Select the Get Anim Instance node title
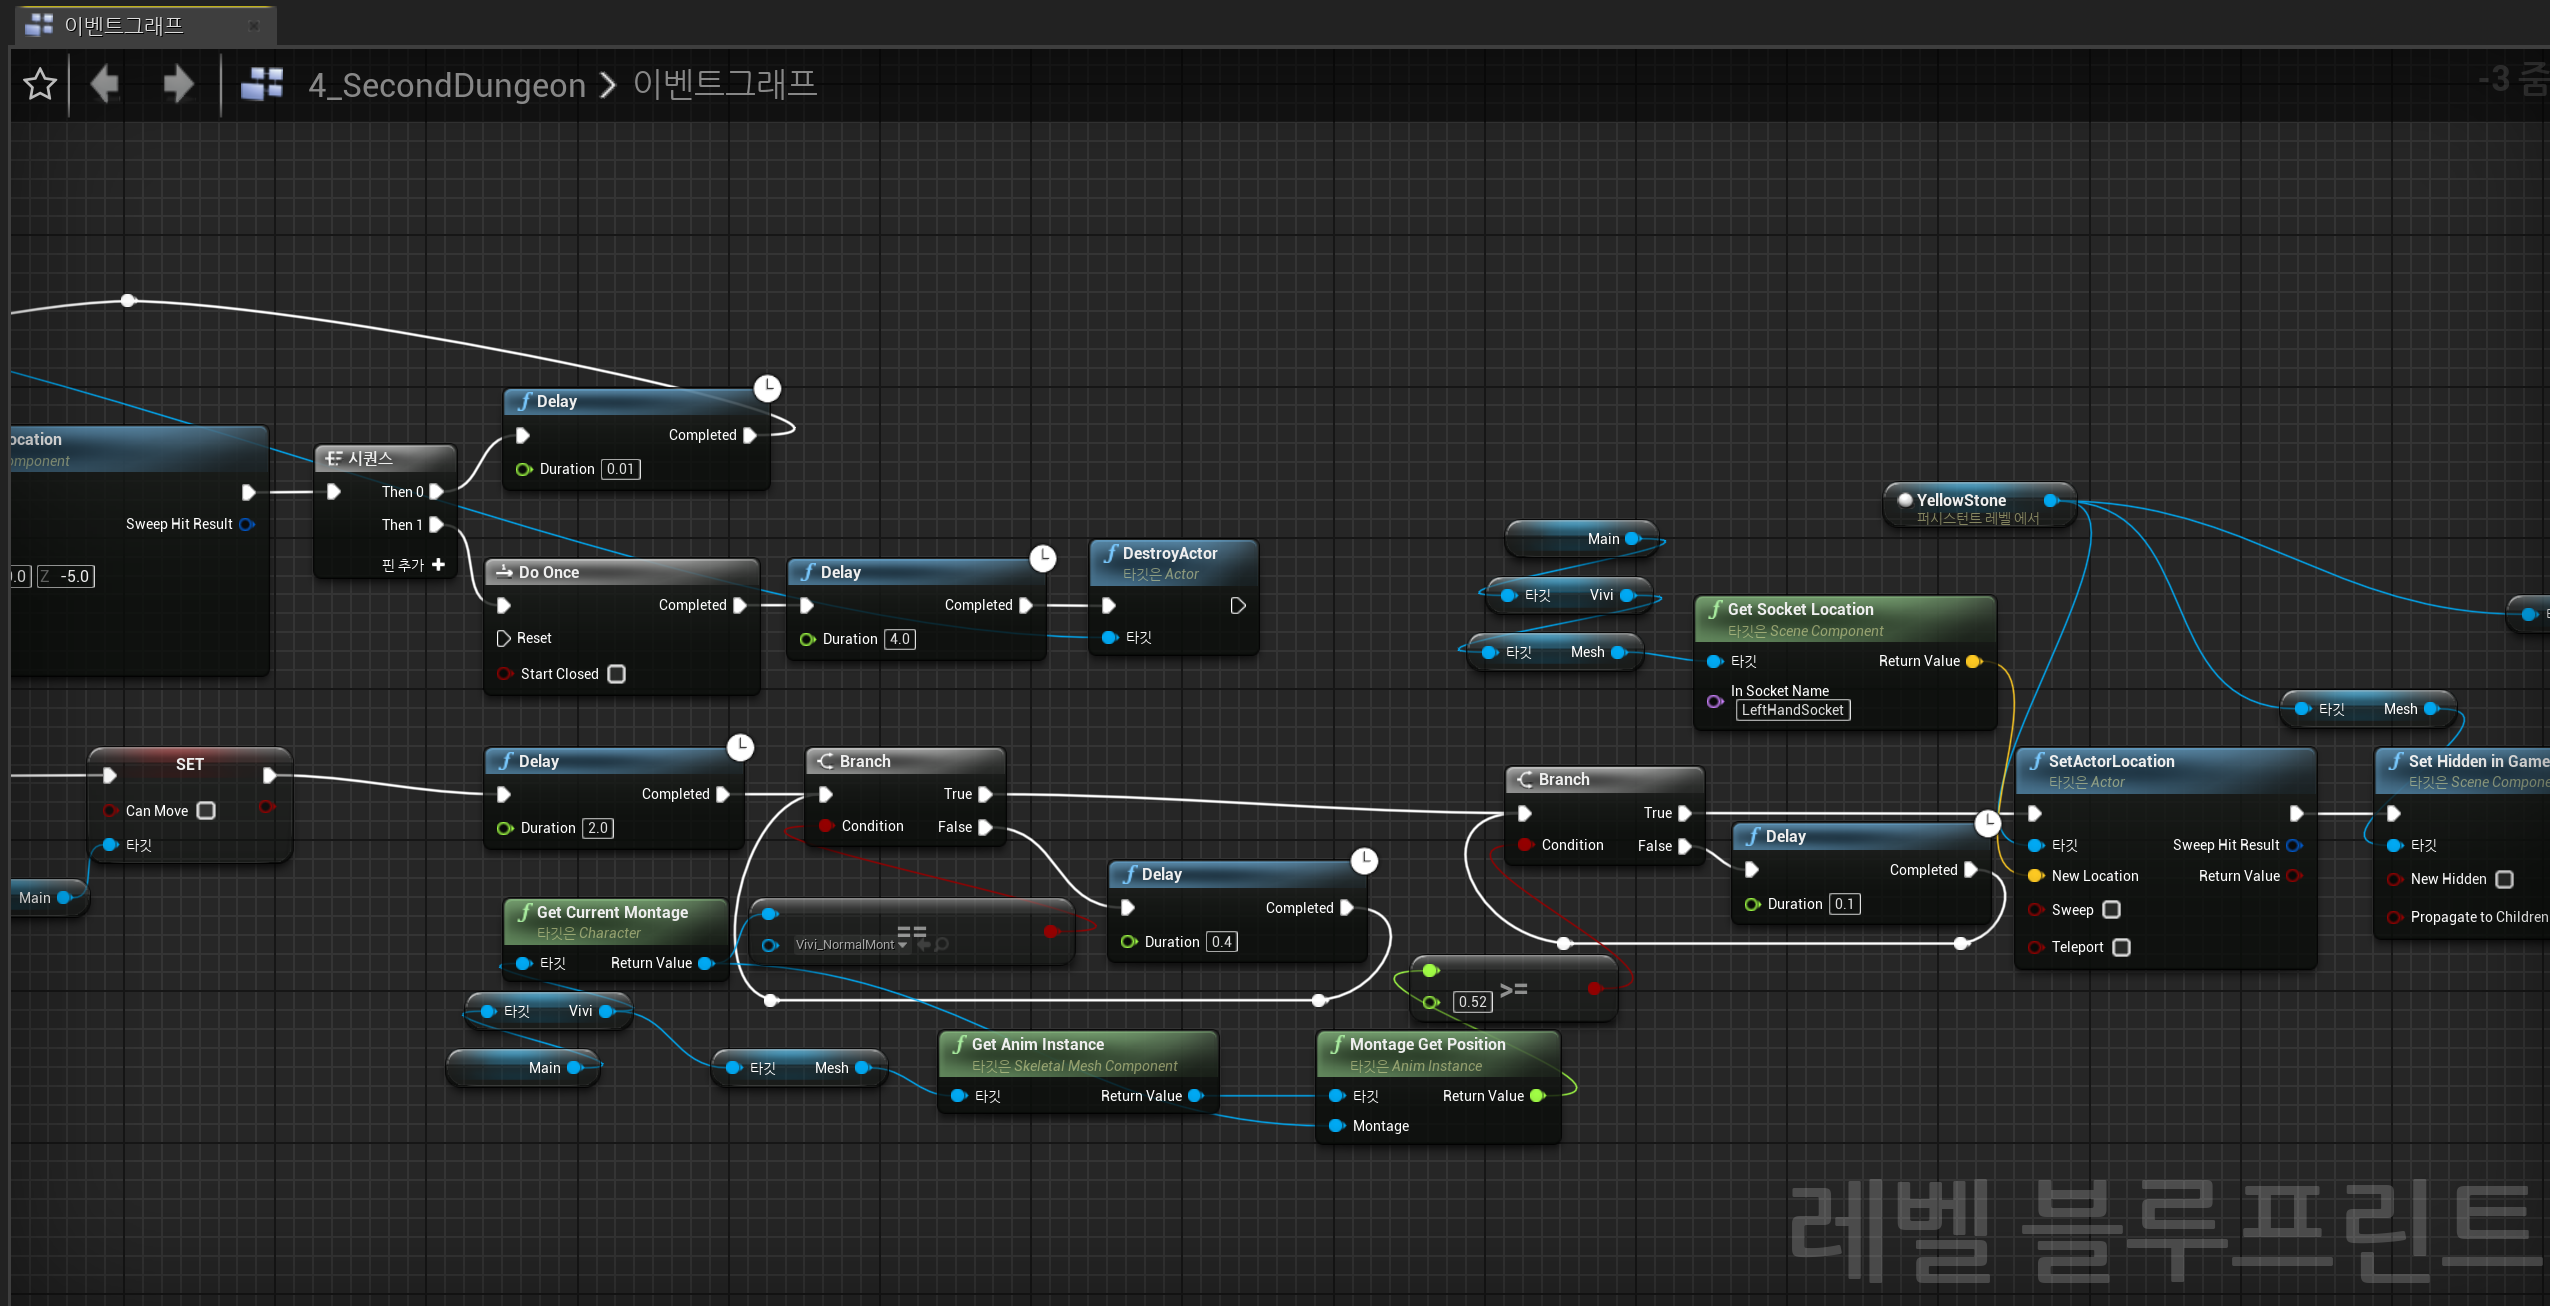 (x=1037, y=1044)
